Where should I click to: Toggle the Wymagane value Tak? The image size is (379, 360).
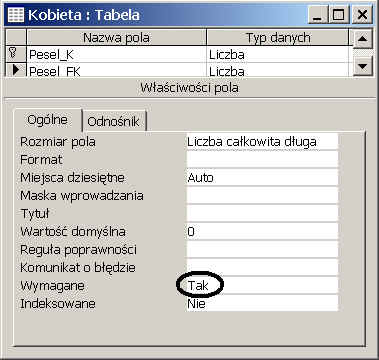point(262,285)
